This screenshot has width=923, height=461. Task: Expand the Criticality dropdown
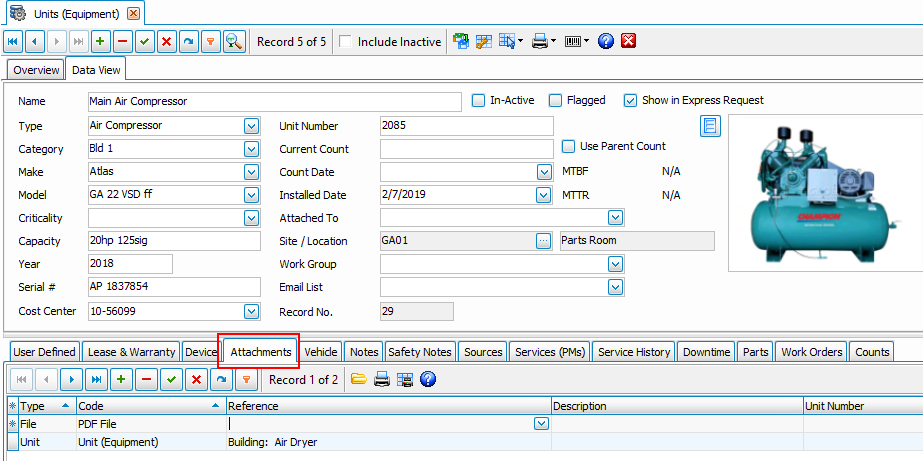pyautogui.click(x=251, y=218)
